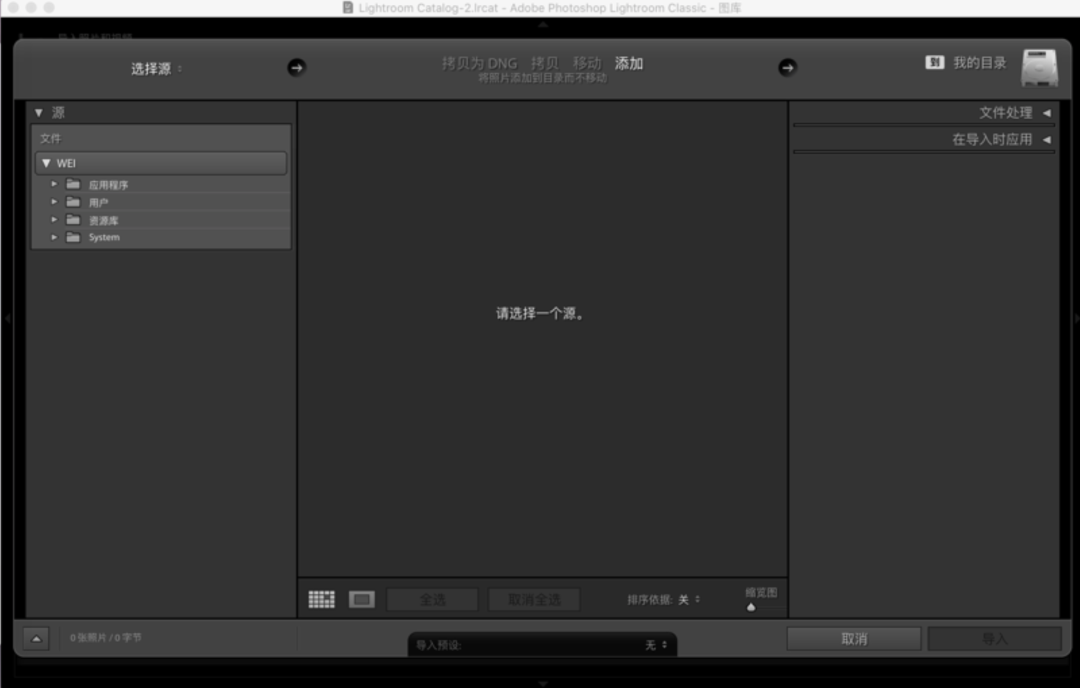Expand the 用户 folder tree arrow
The height and width of the screenshot is (688, 1080).
[54, 202]
